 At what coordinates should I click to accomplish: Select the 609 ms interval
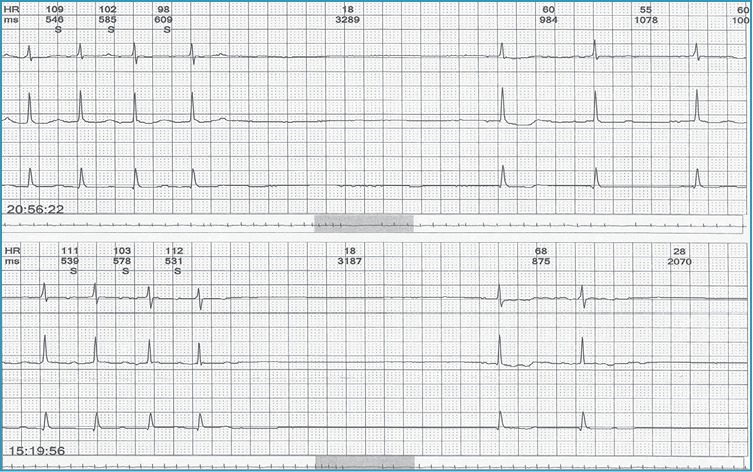point(163,20)
